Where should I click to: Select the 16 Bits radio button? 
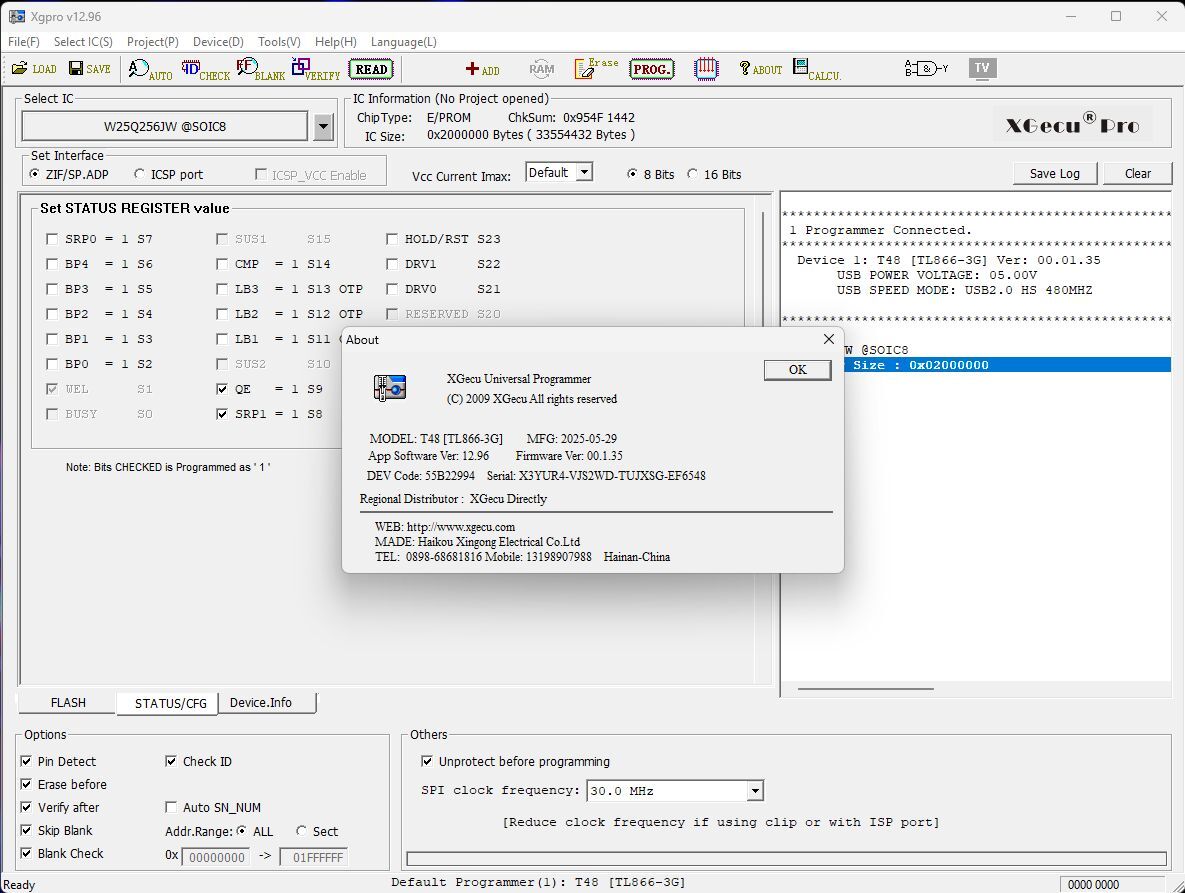(692, 174)
